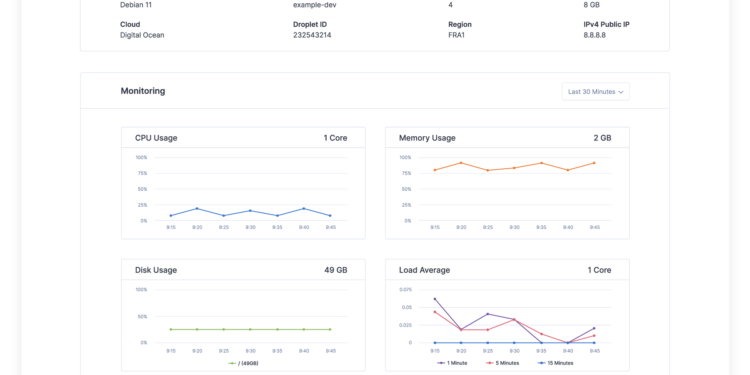The image size is (750, 375).
Task: Click the 1 Minute load point at 9:15
Action: coord(435,299)
